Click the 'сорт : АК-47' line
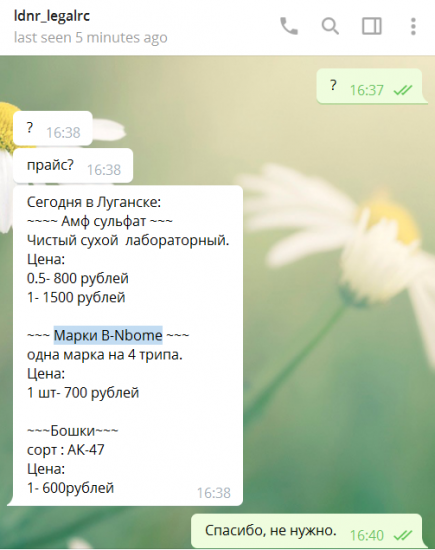Image resolution: width=435 pixels, height=550 pixels. (x=66, y=450)
